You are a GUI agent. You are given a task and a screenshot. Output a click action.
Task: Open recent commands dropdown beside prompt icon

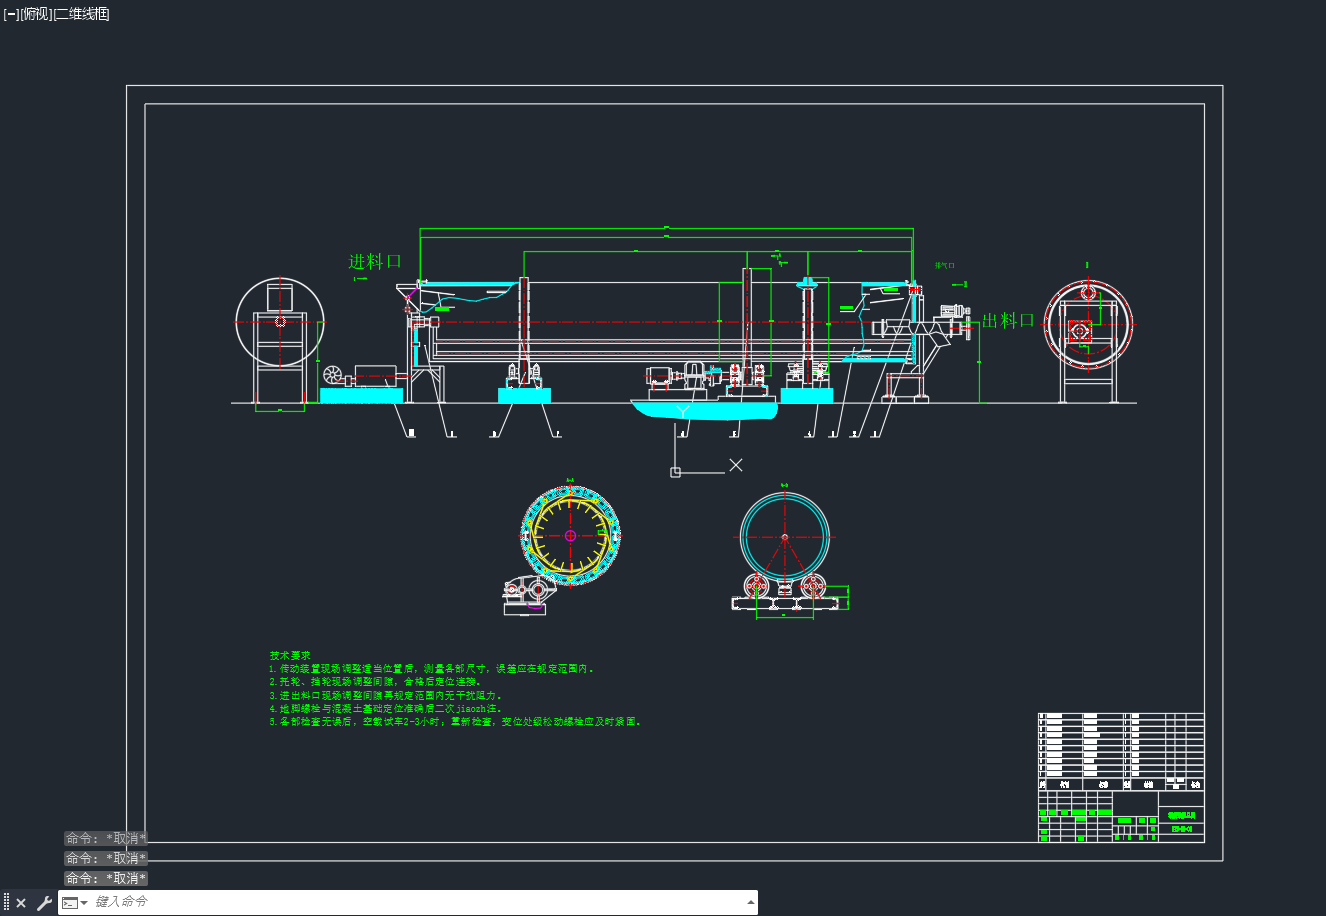pyautogui.click(x=70, y=903)
